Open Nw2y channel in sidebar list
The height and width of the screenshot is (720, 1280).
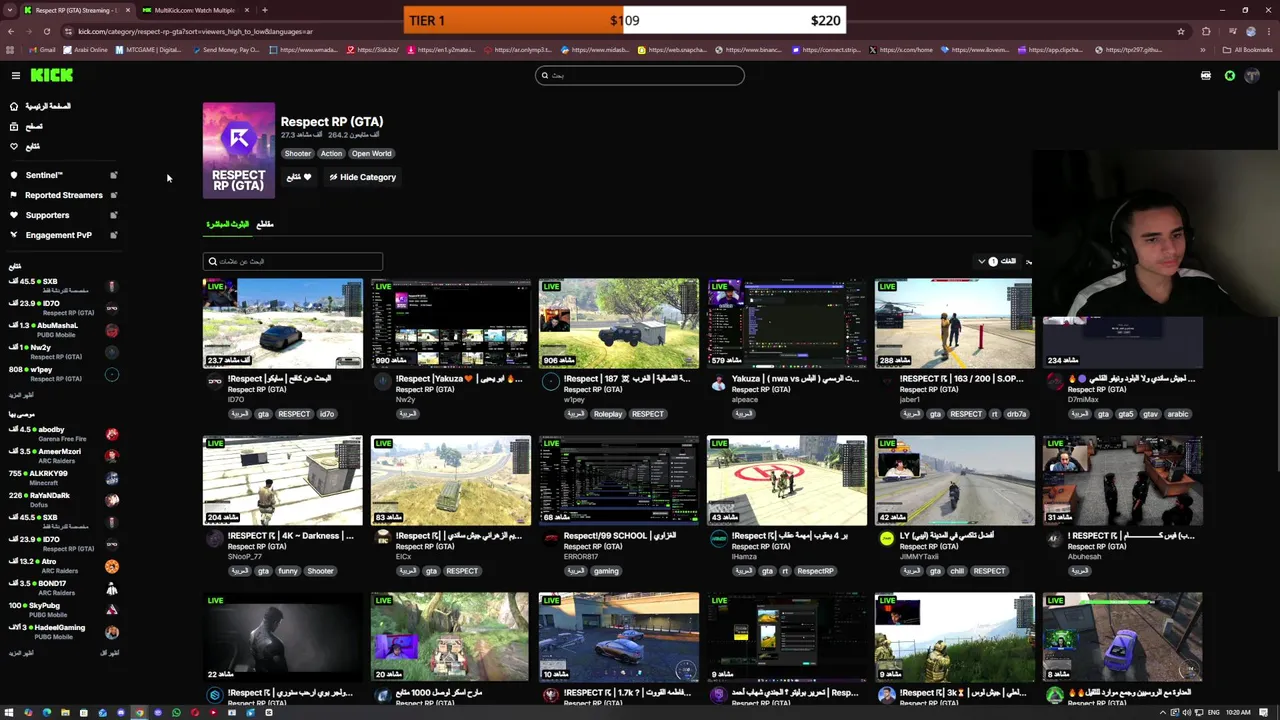(x=63, y=352)
